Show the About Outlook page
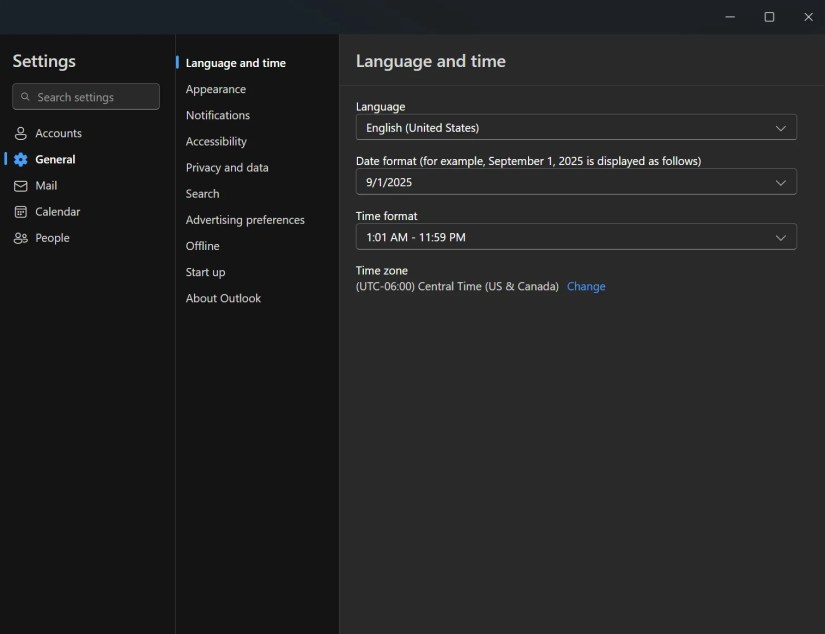Image resolution: width=825 pixels, height=634 pixels. [x=223, y=298]
